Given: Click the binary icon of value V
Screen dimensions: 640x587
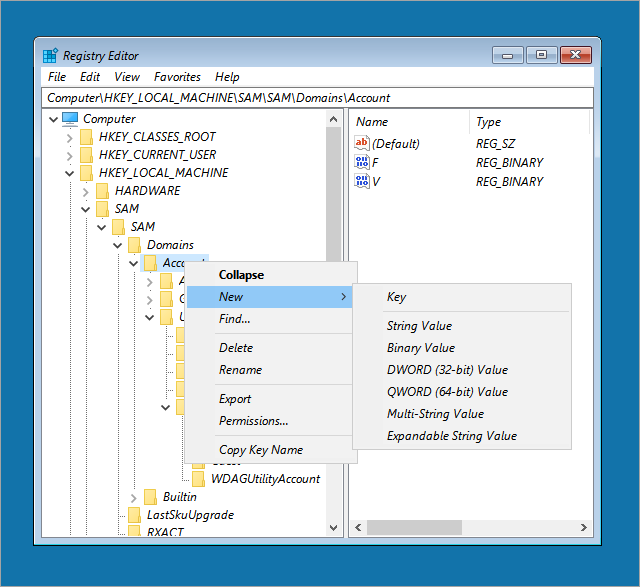Looking at the screenshot, I should pos(362,181).
